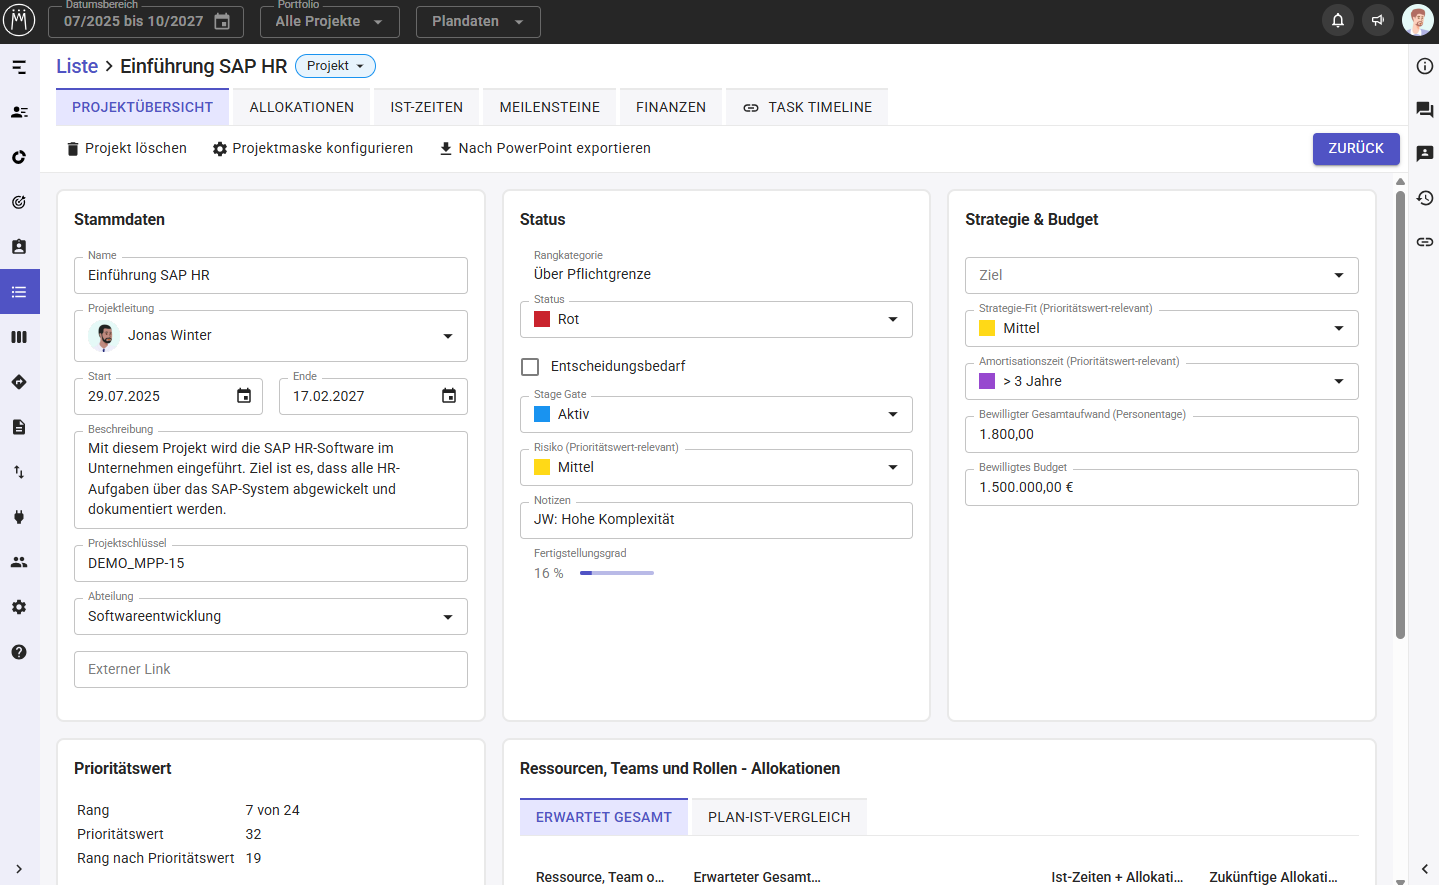Open the Finanzen tab
The image size is (1439, 885).
coord(670,107)
